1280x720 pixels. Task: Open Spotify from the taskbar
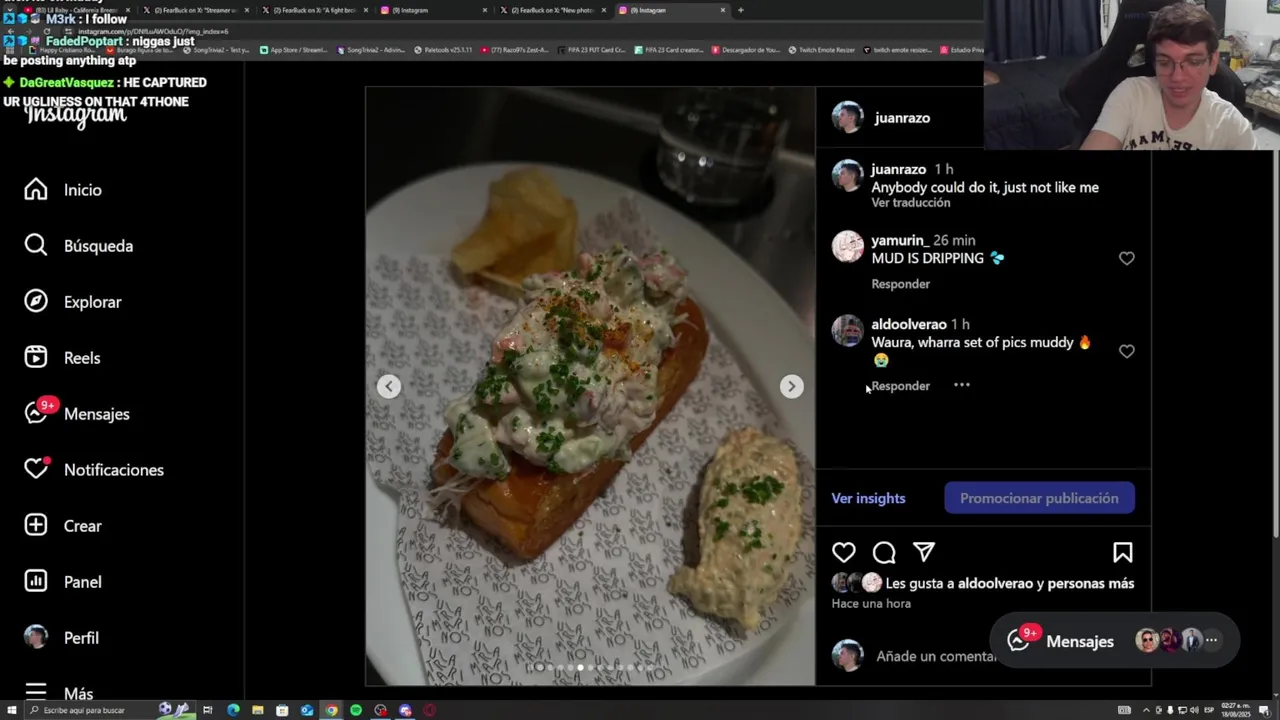pyautogui.click(x=356, y=710)
